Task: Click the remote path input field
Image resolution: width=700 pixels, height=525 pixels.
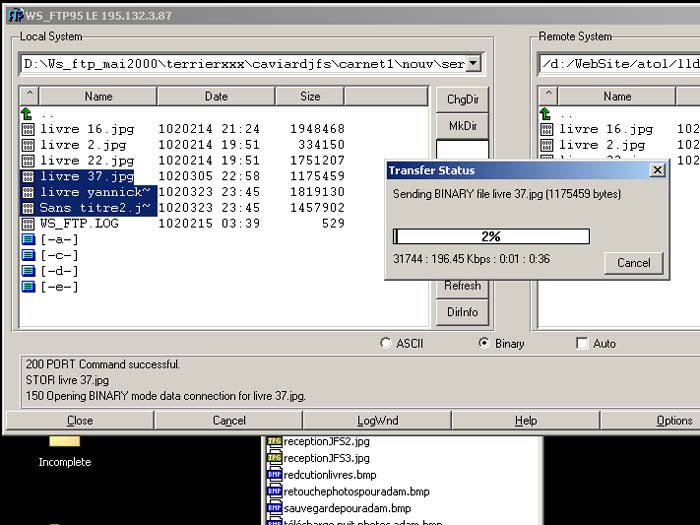Action: point(620,64)
